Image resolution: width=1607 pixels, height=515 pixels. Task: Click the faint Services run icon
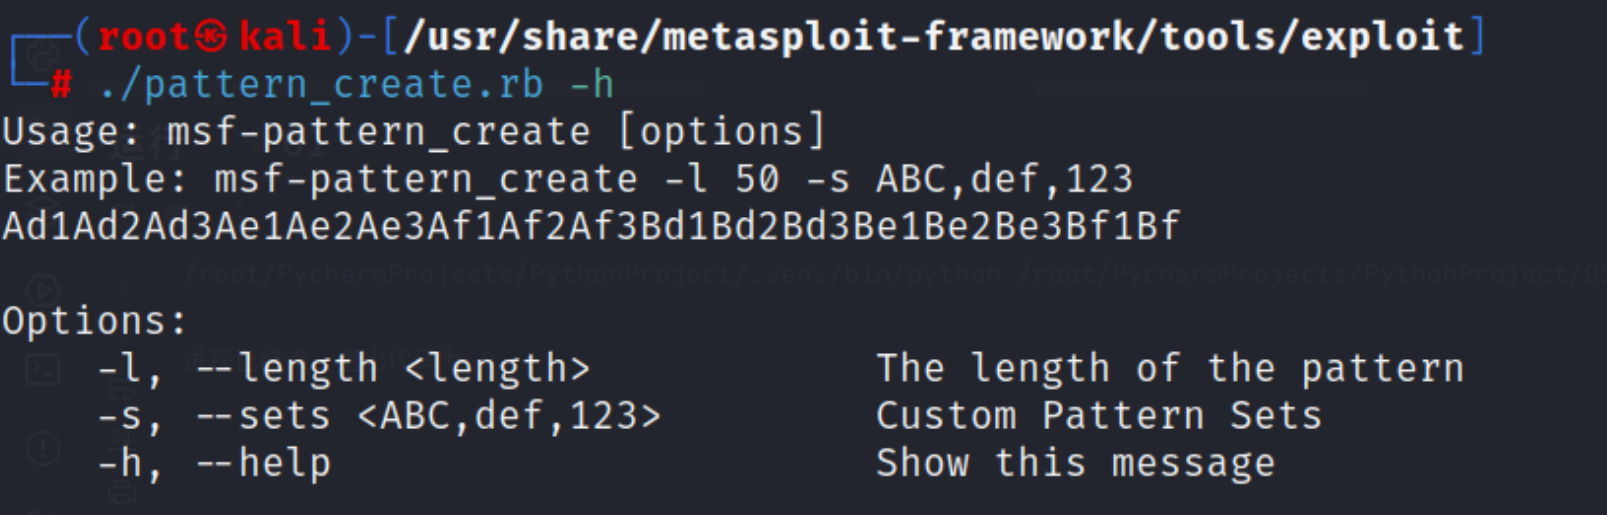[x=42, y=290]
